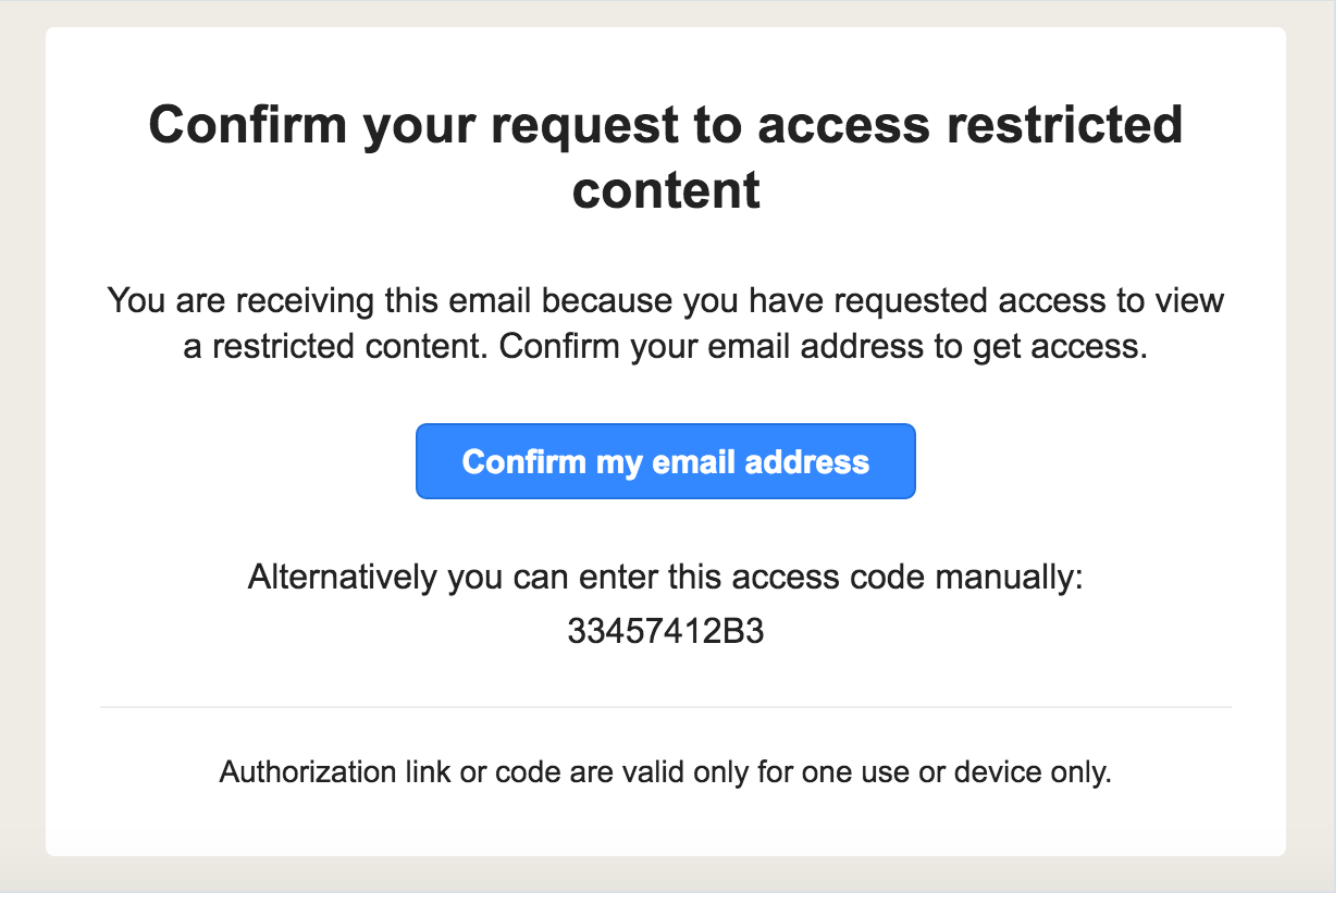Click the access code 33457412B3
This screenshot has height=900, width=1338.
[x=665, y=631]
